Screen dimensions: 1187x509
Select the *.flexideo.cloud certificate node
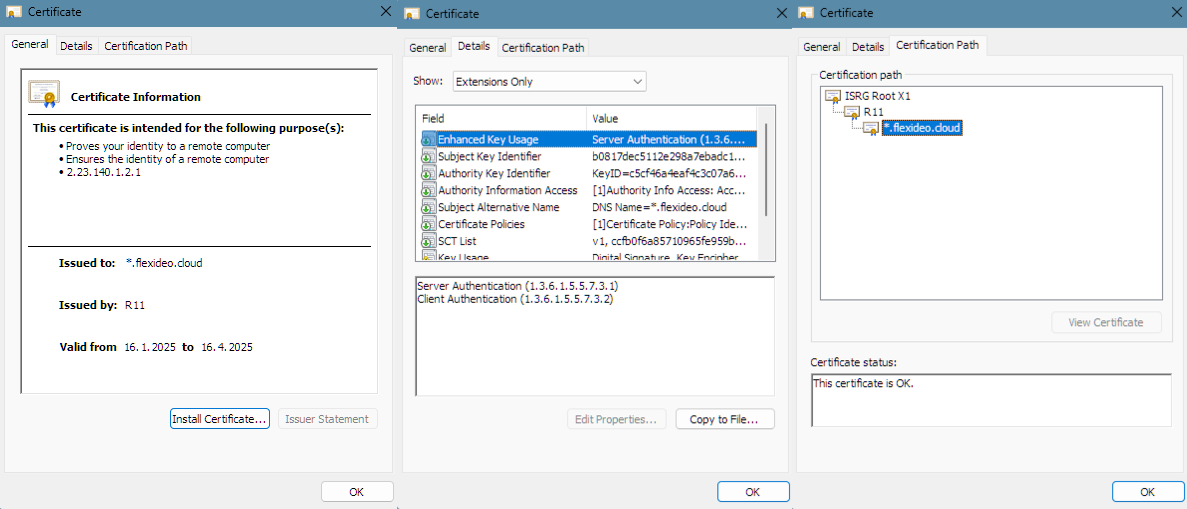[921, 128]
